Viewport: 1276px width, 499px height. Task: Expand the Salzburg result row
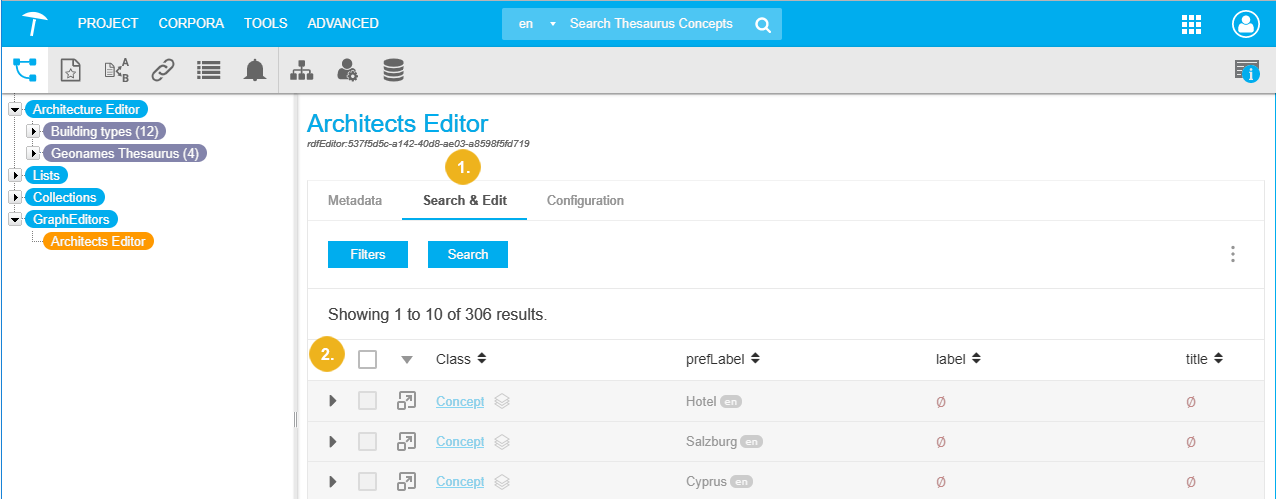coord(333,441)
